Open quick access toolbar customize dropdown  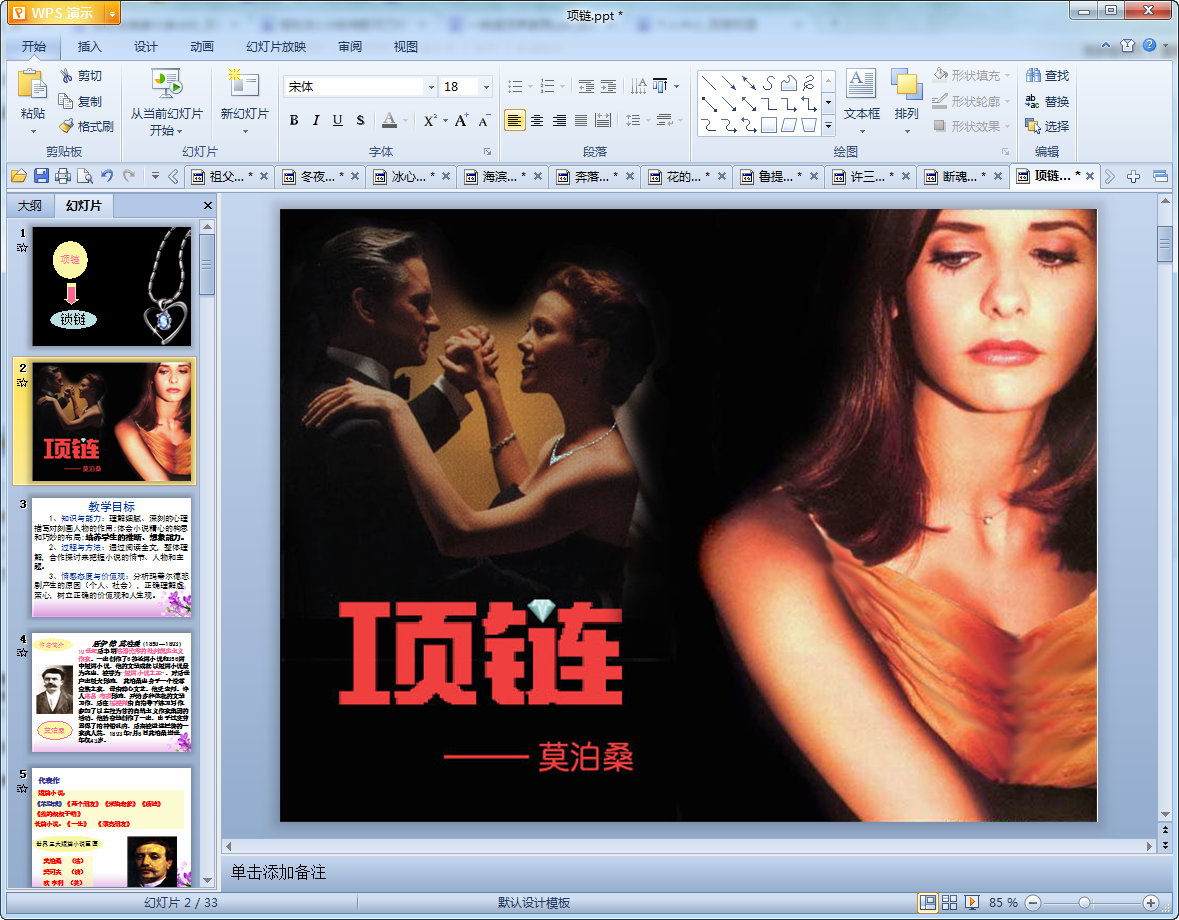[155, 176]
